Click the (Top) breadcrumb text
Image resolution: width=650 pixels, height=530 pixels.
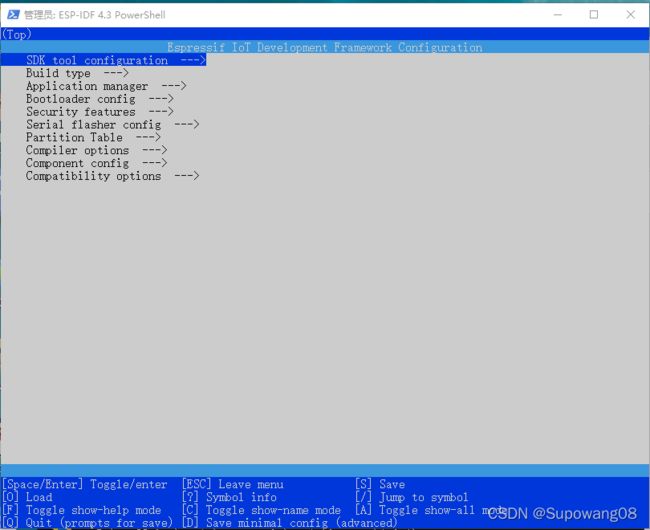17,34
